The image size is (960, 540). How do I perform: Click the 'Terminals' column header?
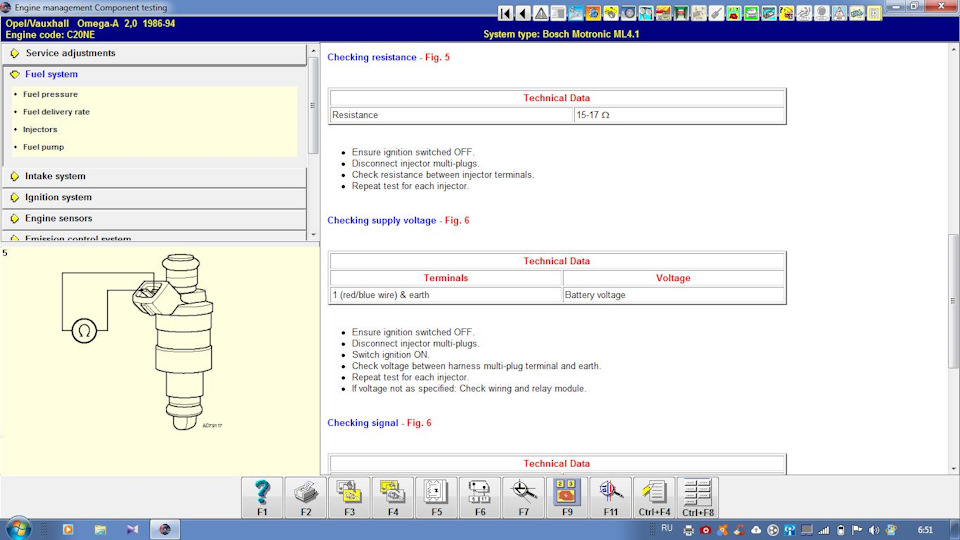[446, 278]
